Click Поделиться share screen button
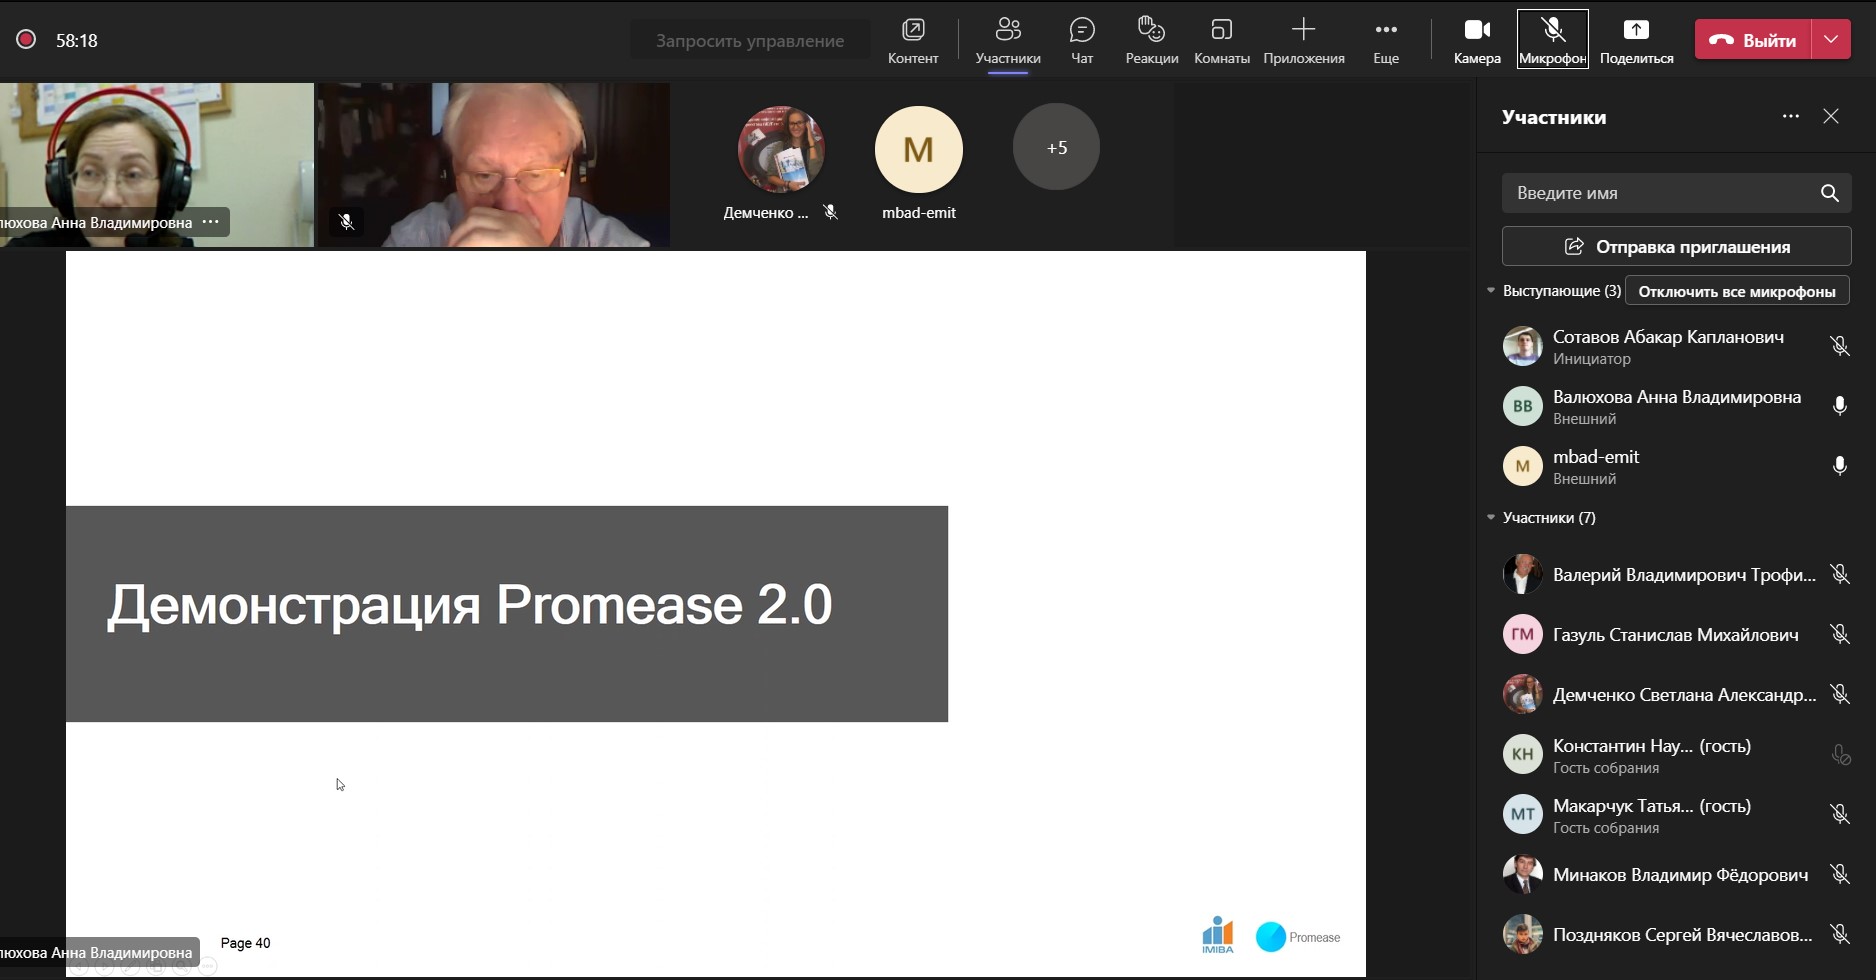Screen dimensions: 1876x980 pyautogui.click(x=1636, y=40)
